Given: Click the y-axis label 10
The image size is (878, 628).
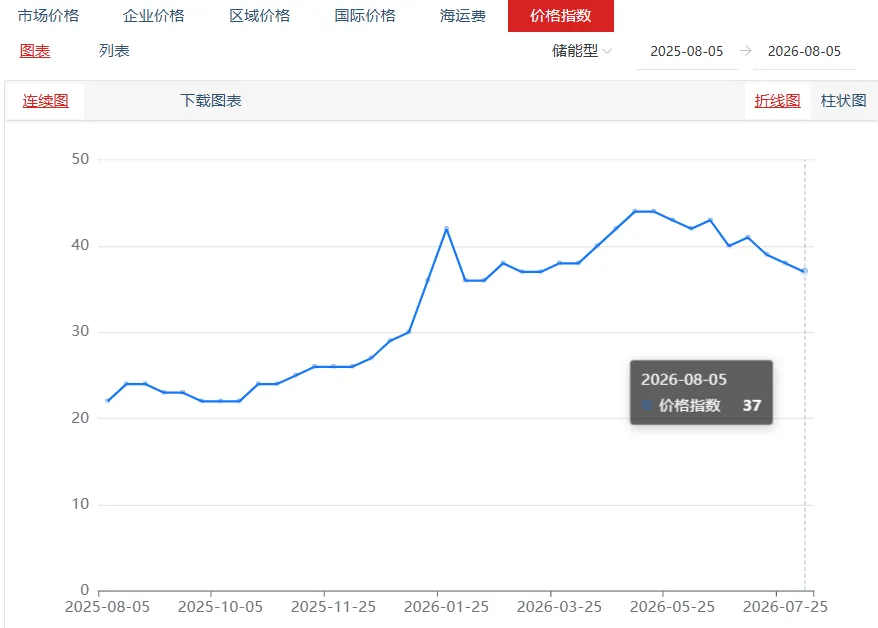Looking at the screenshot, I should 81,504.
